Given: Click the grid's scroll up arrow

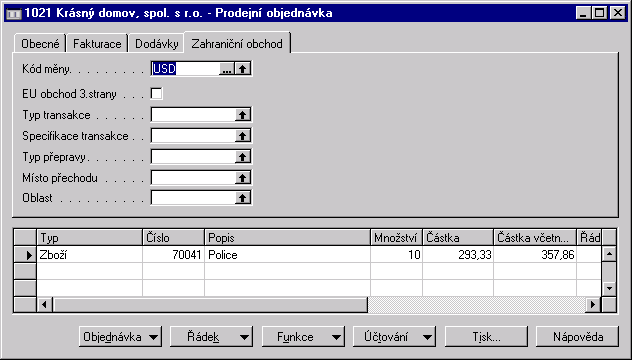Looking at the screenshot, I should [609, 254].
